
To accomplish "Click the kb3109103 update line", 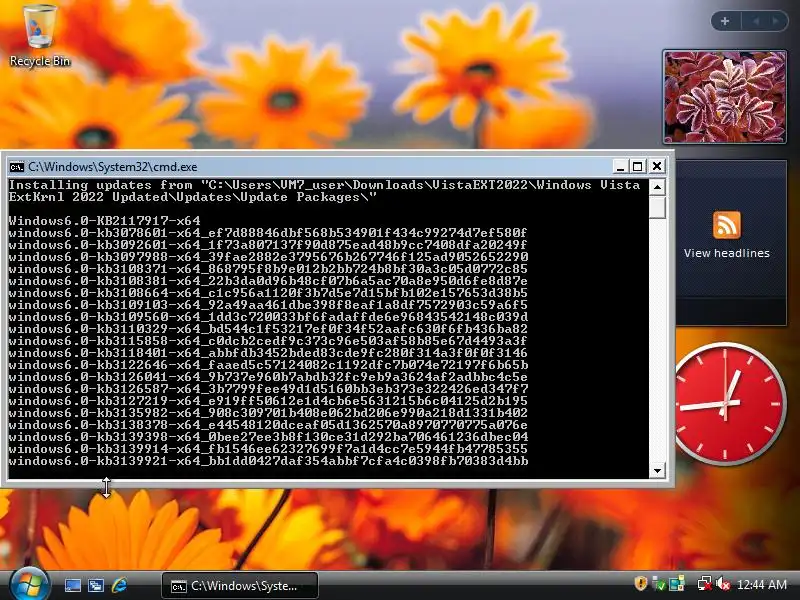I will click(268, 305).
